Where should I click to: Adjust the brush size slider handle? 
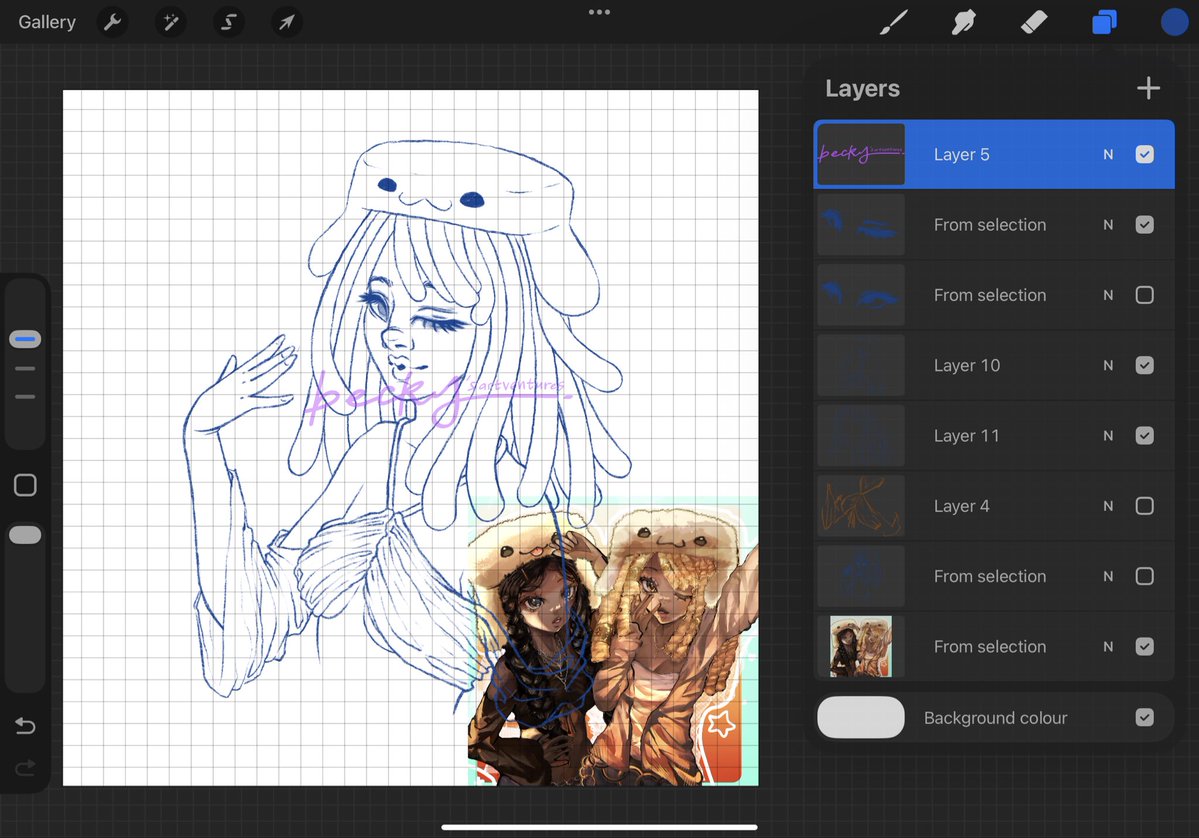click(x=25, y=339)
